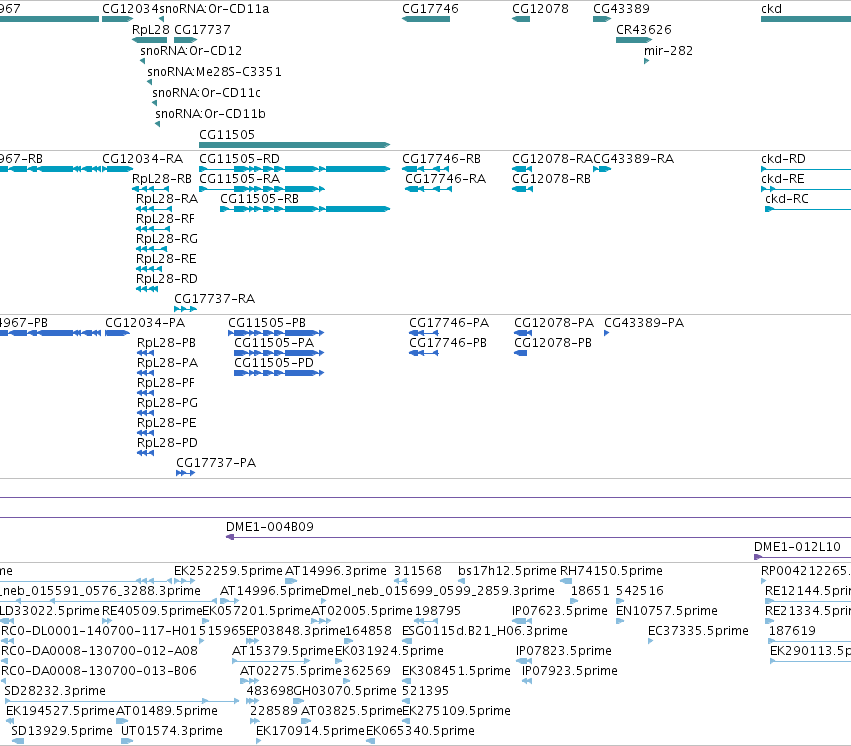Click EST IP07623.5prime
The height and width of the screenshot is (746, 851).
[560, 611]
